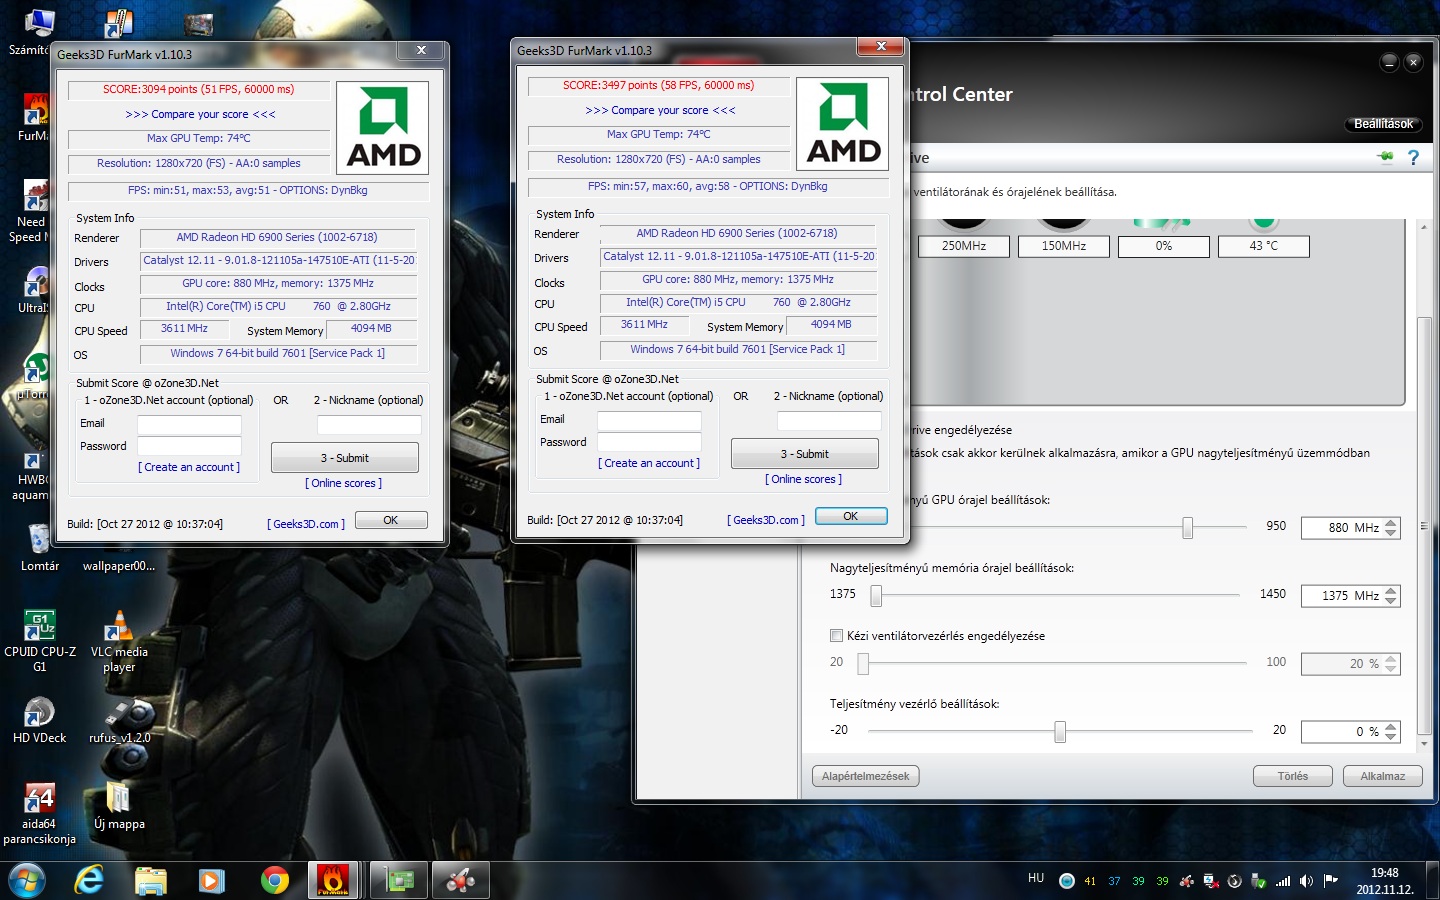Click Nickname field in right FurMark window

[829, 421]
